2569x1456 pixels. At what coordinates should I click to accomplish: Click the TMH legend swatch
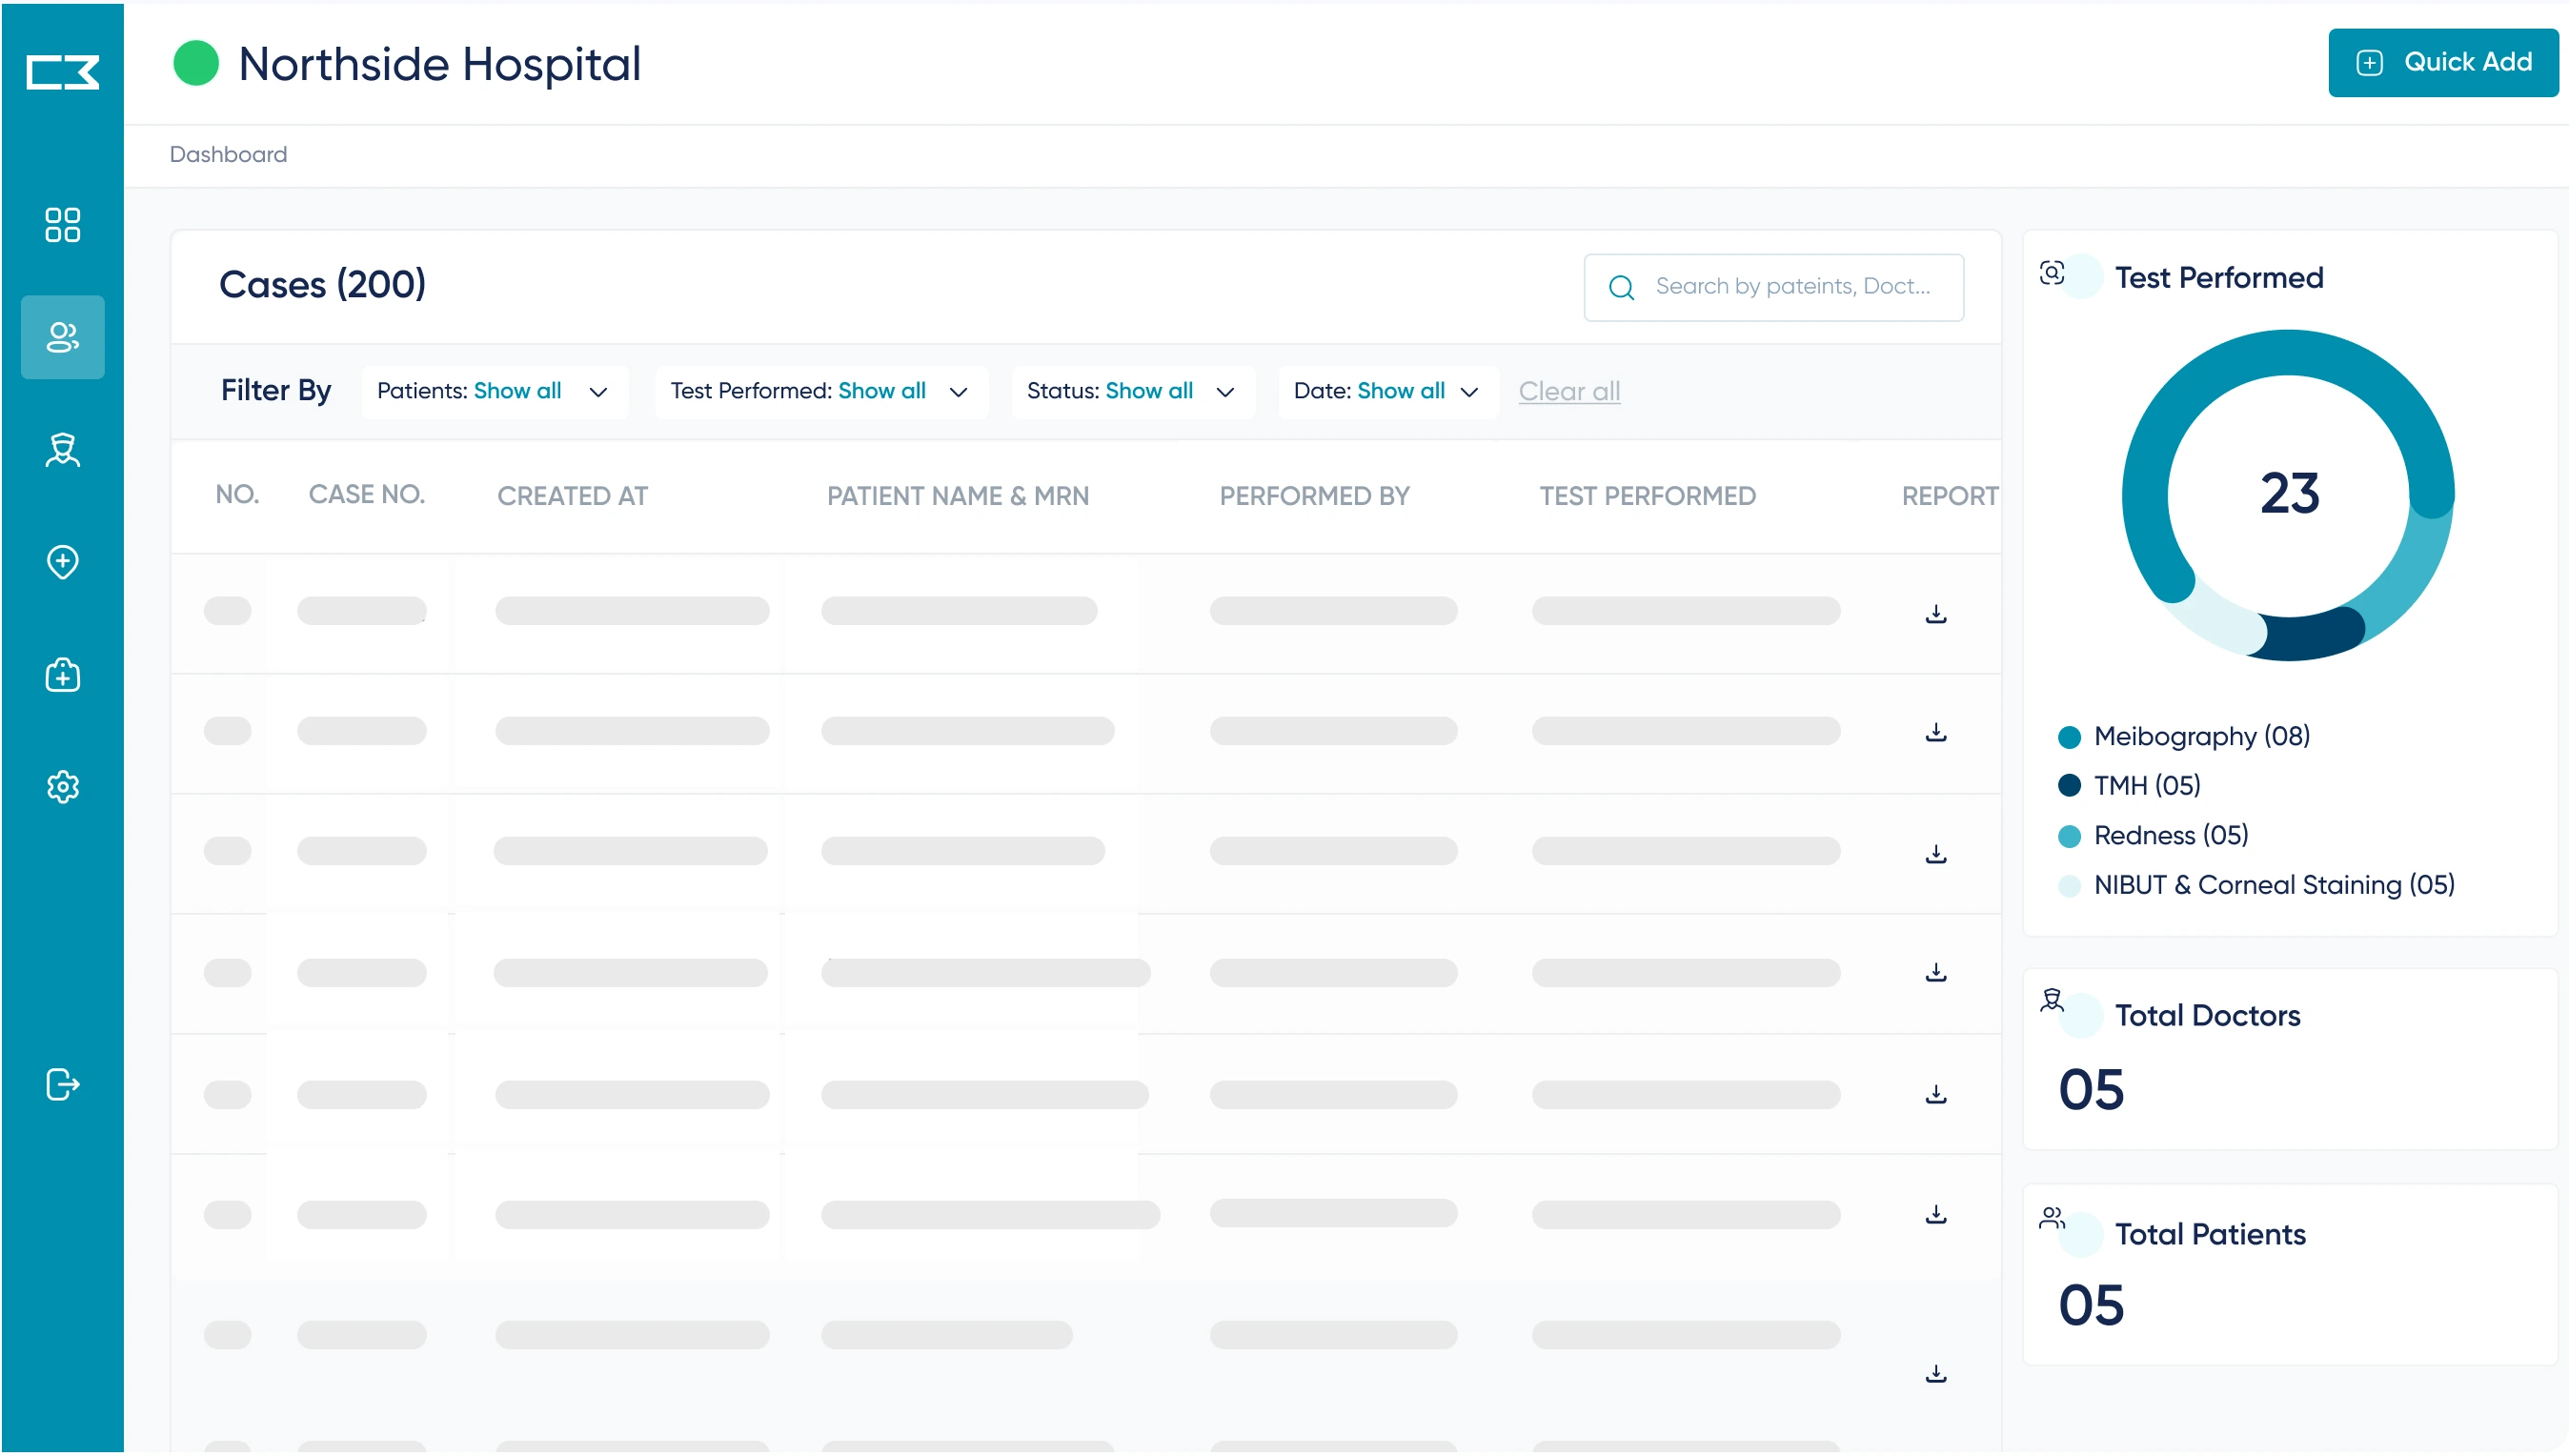point(2069,786)
